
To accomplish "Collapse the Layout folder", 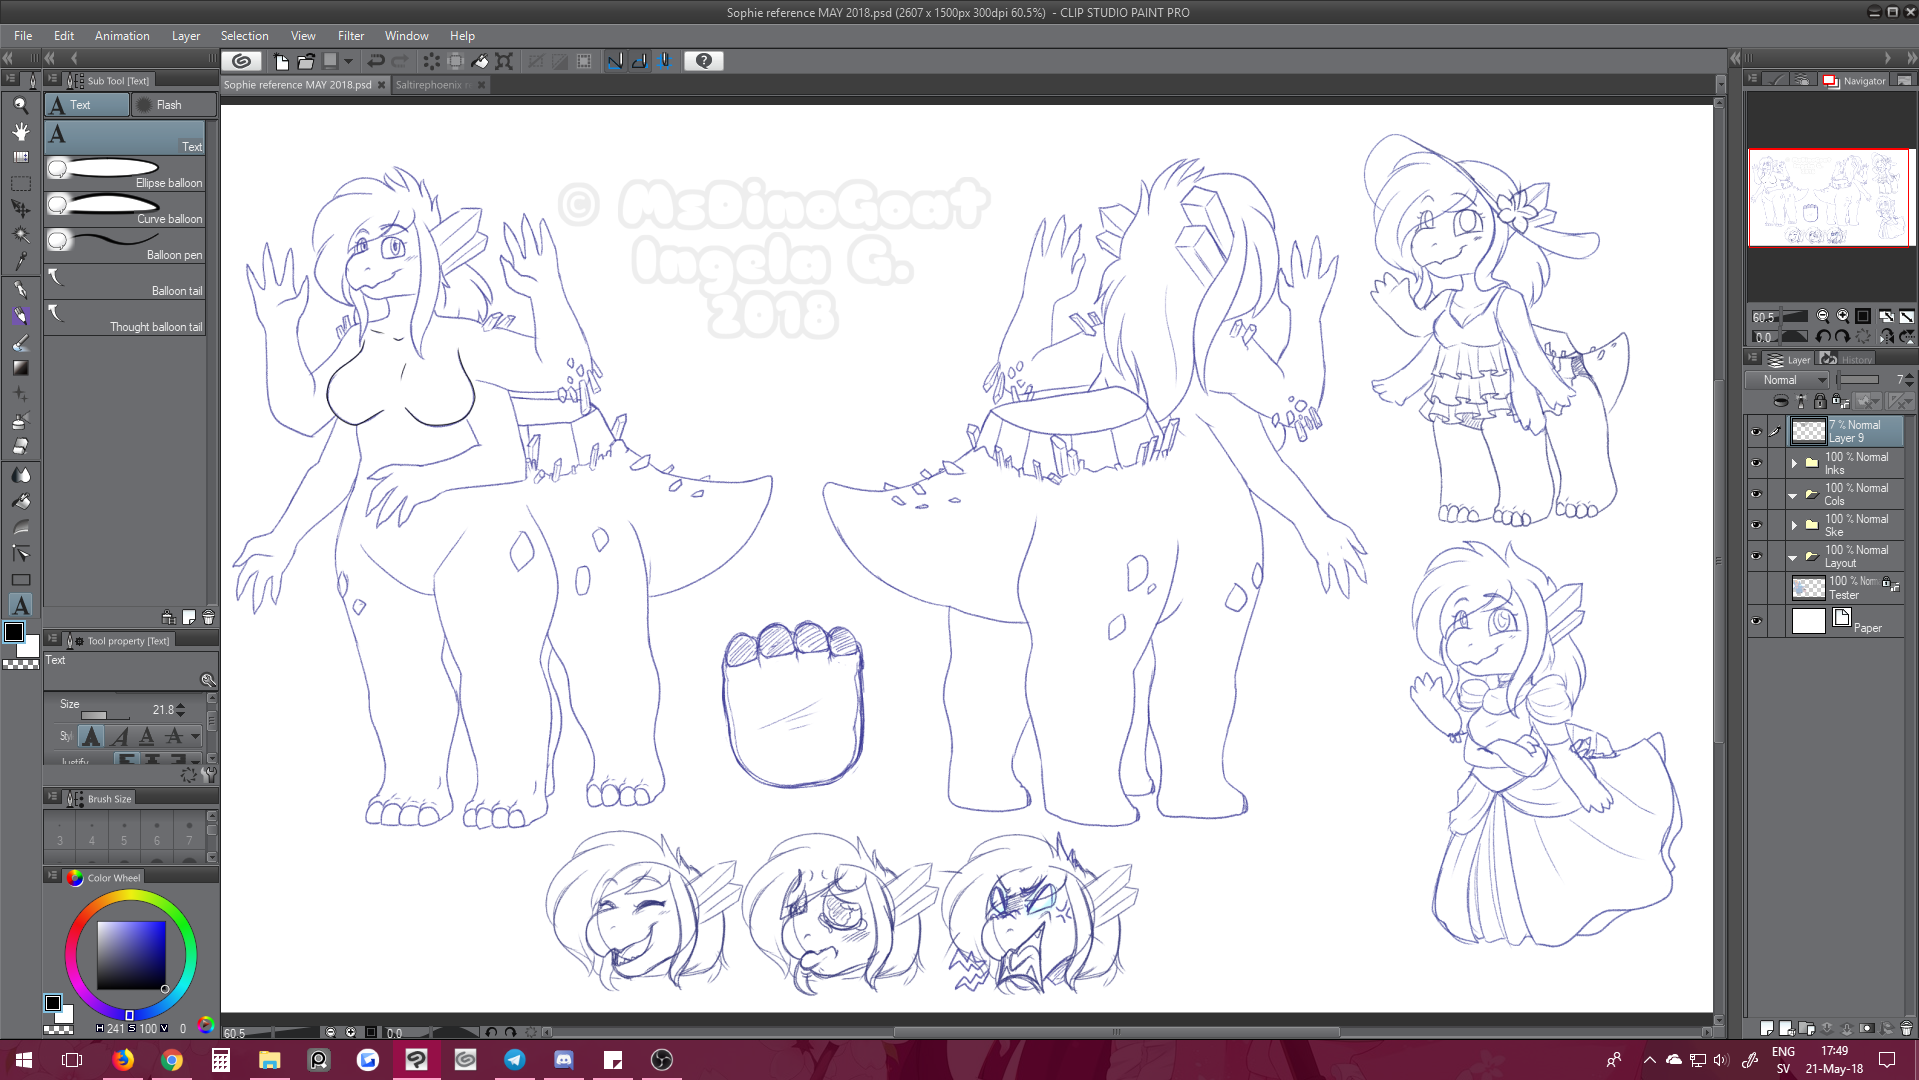I will tap(1793, 557).
